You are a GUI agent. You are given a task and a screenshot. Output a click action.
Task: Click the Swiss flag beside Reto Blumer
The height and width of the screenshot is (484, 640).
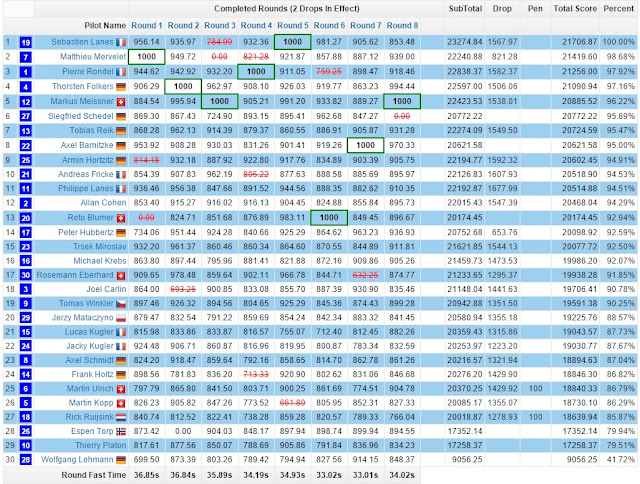point(121,218)
